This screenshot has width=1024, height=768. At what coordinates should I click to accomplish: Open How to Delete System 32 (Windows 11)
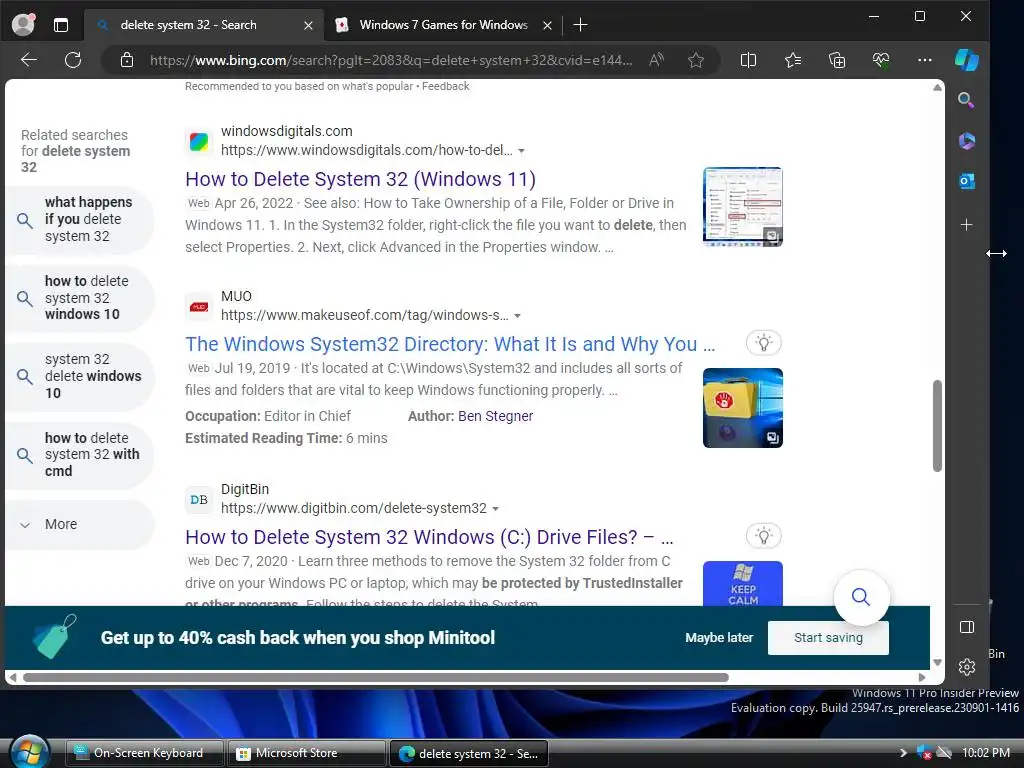point(360,179)
